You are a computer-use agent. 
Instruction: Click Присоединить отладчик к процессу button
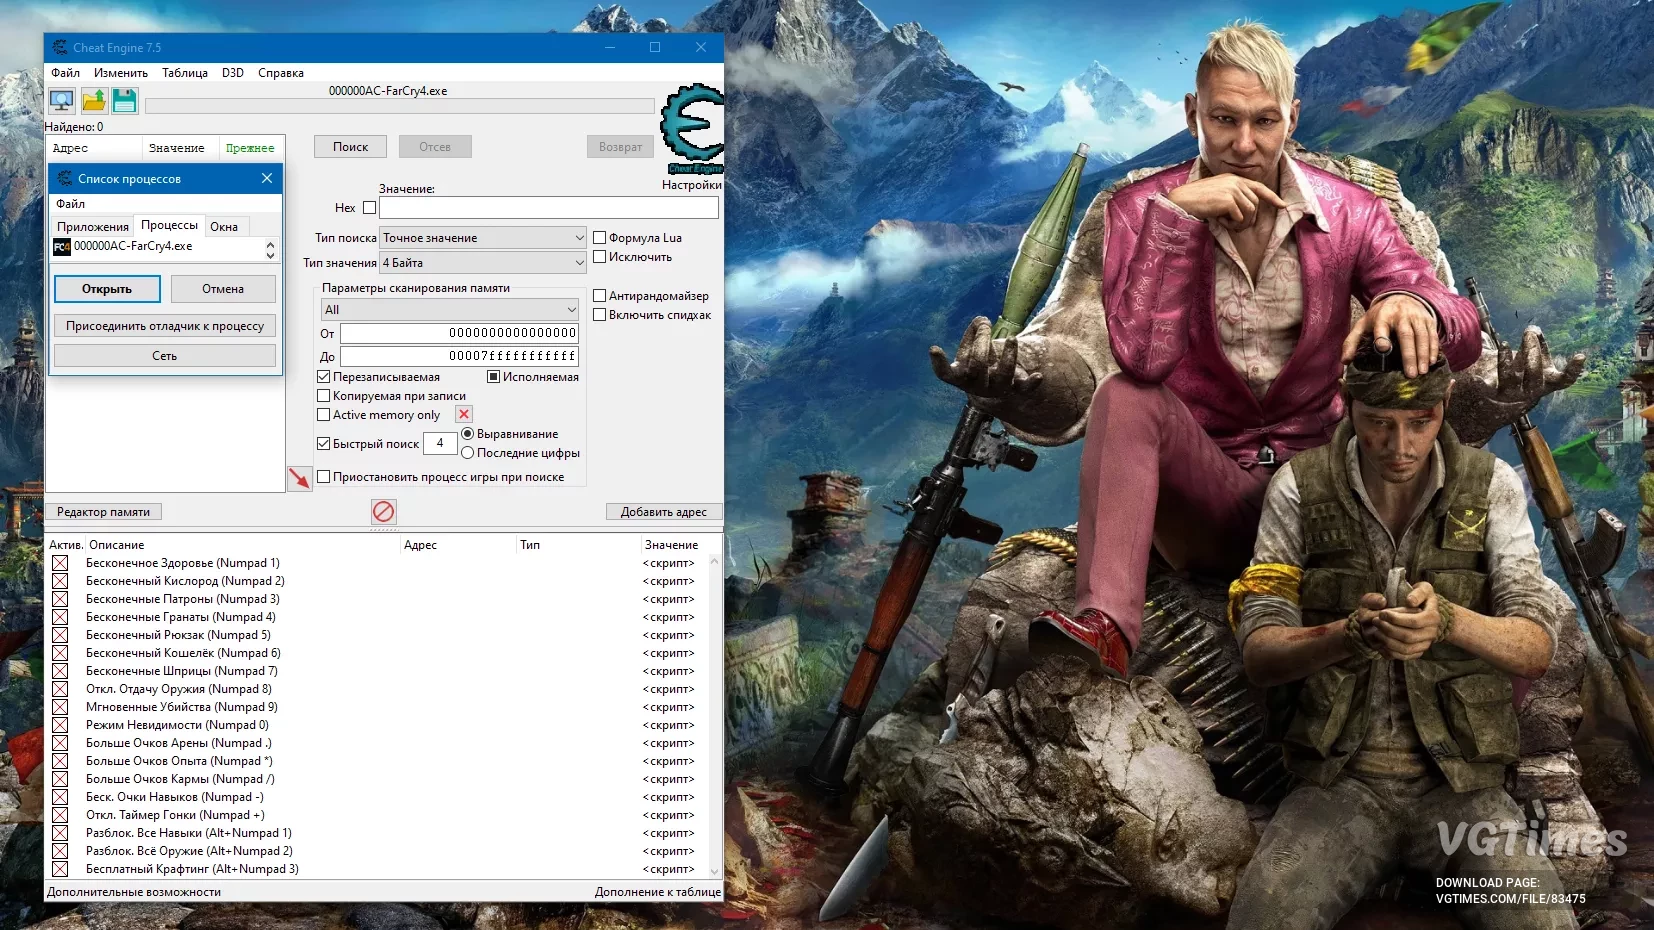click(x=165, y=326)
